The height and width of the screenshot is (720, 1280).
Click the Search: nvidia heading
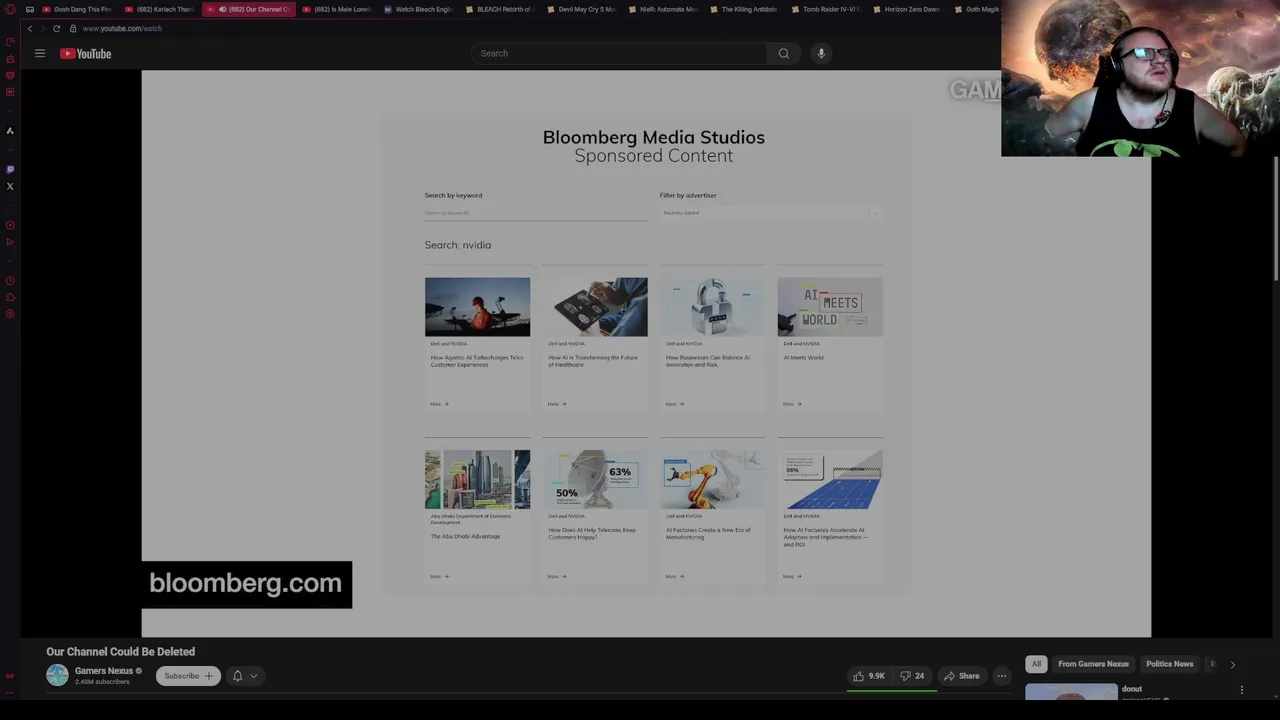(457, 245)
